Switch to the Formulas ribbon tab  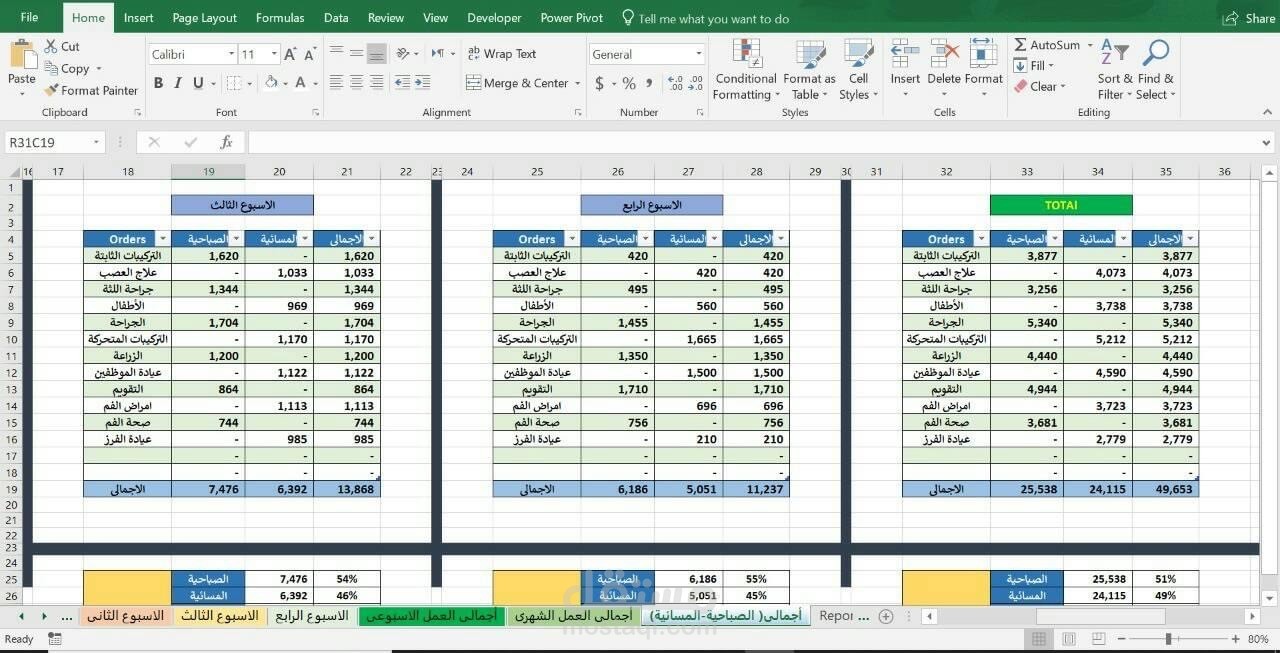coord(280,17)
